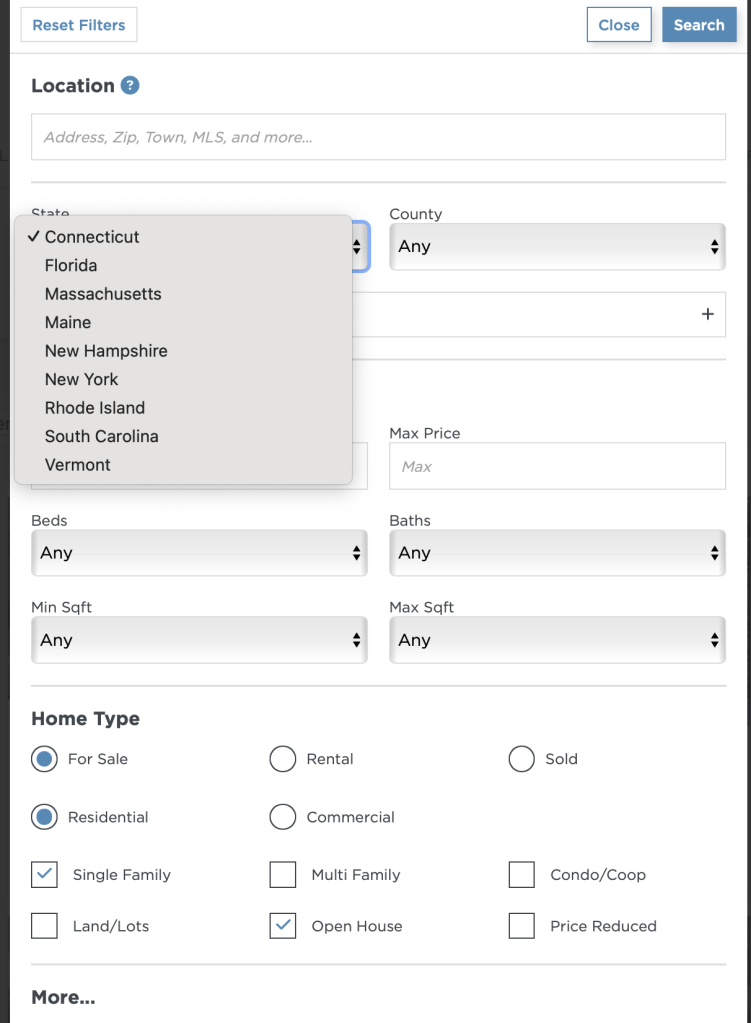
Task: Choose the Commercial radio option
Action: tap(283, 817)
